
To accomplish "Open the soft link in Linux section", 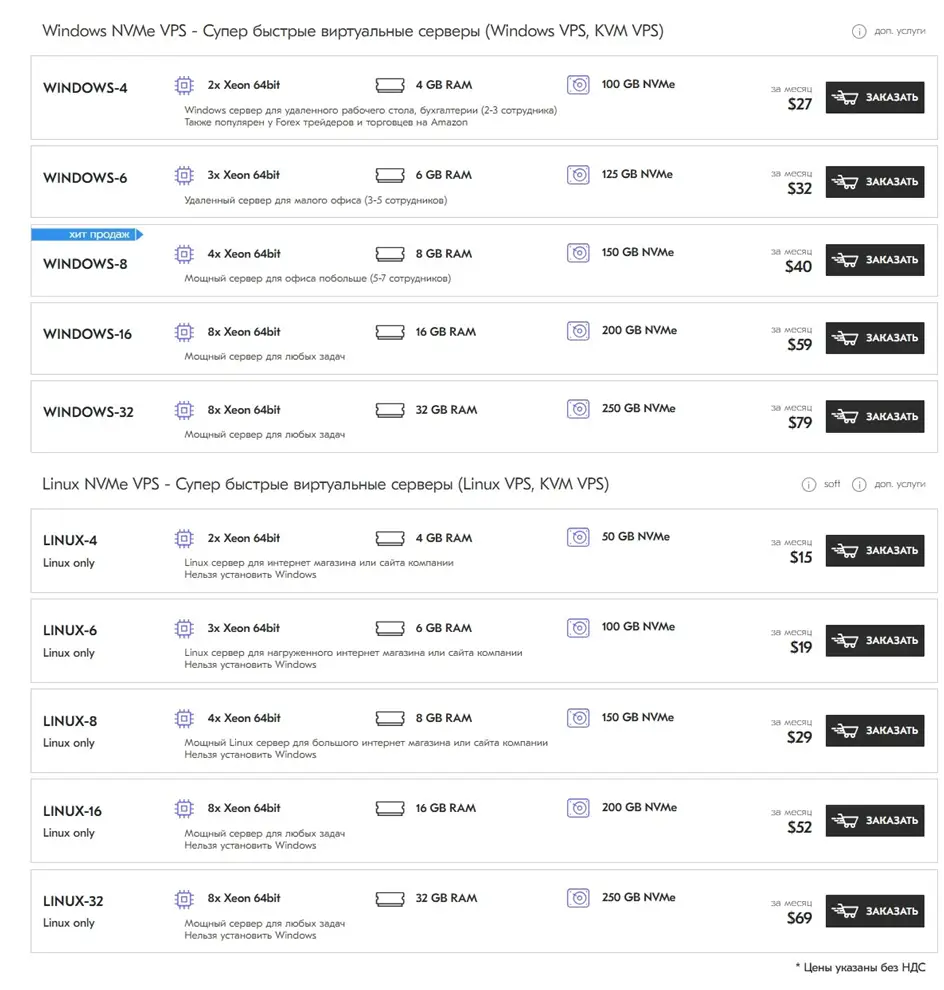I will pos(832,484).
